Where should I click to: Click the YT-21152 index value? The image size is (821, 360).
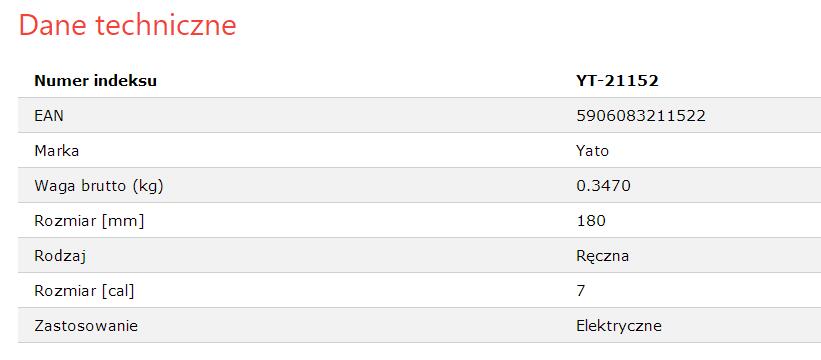[617, 81]
